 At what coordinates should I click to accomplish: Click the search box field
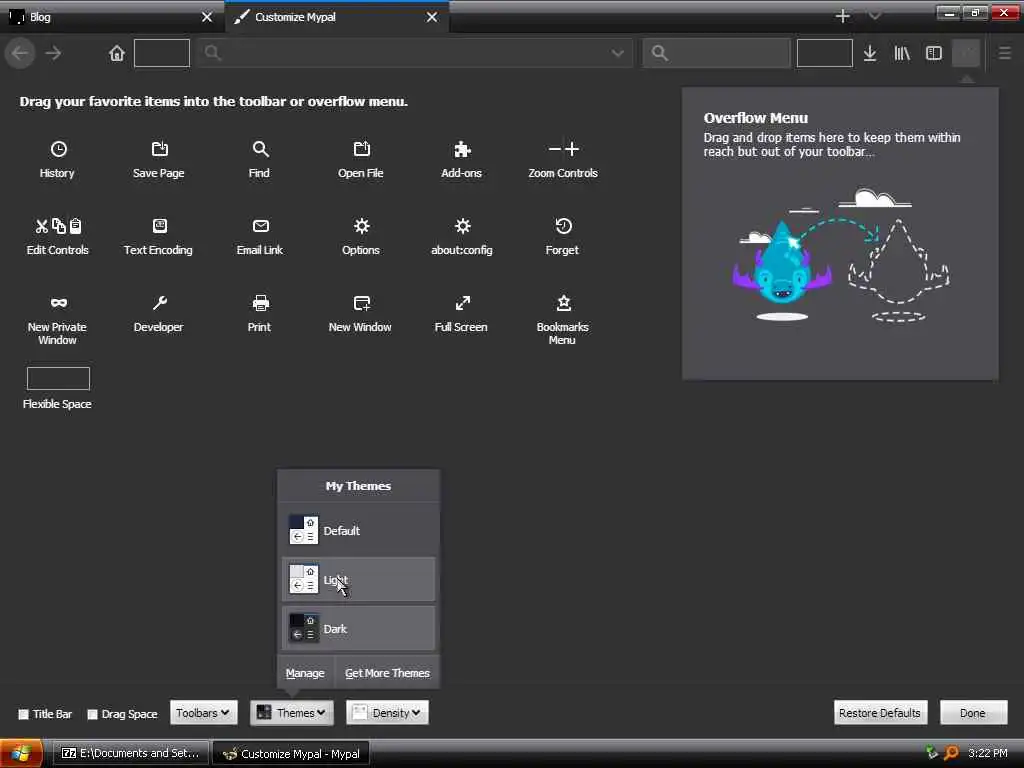pyautogui.click(x=716, y=53)
